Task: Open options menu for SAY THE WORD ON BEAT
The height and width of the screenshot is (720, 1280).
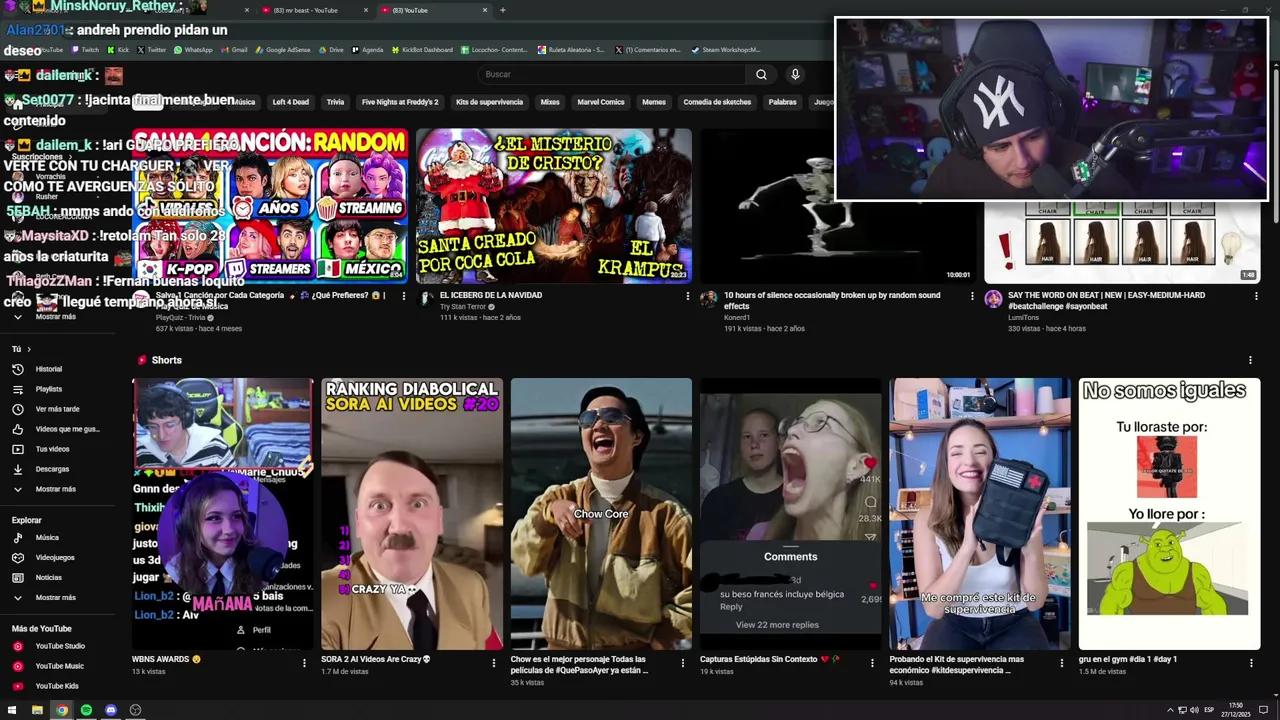Action: tap(1256, 296)
